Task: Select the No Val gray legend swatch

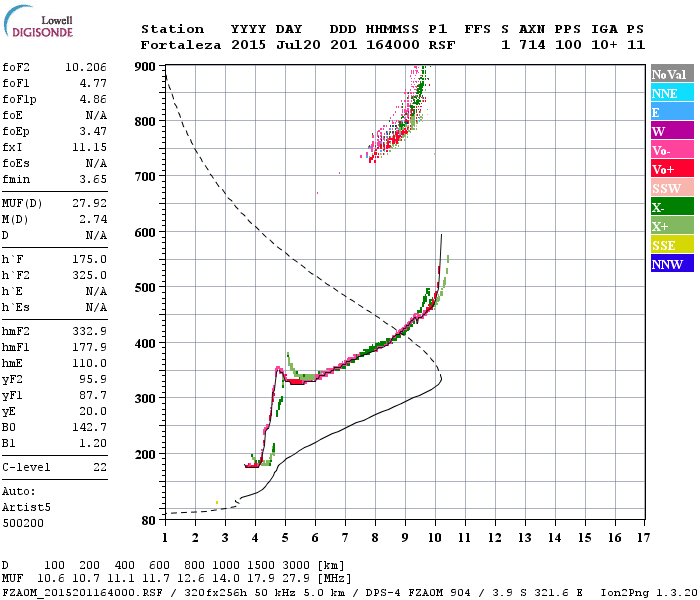Action: tap(672, 74)
